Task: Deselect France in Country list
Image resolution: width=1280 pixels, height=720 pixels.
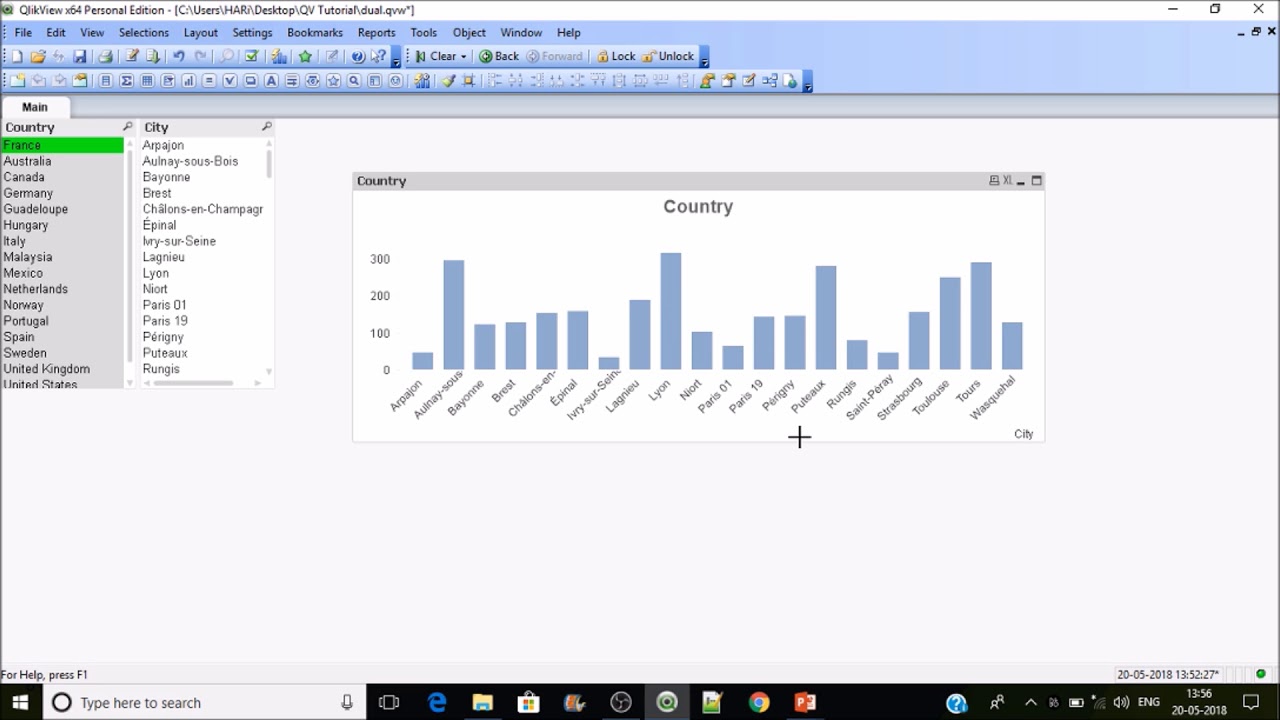Action: (62, 145)
